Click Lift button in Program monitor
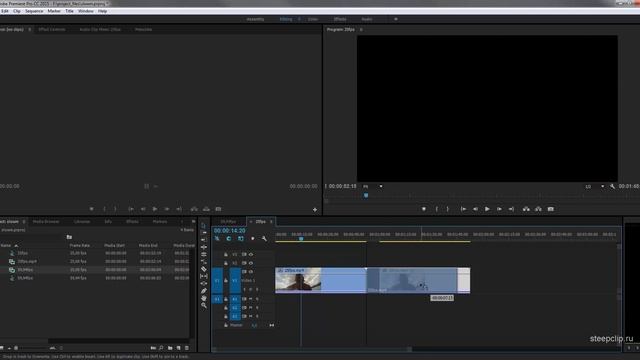 point(527,209)
